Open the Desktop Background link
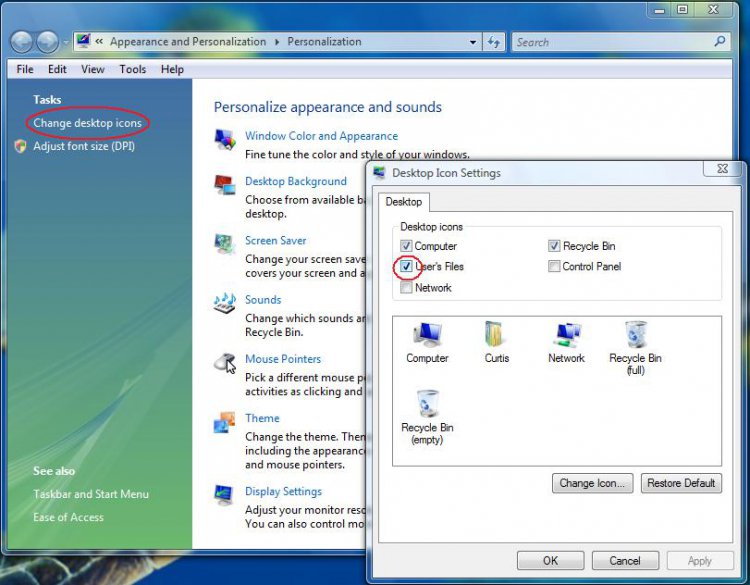 click(296, 181)
